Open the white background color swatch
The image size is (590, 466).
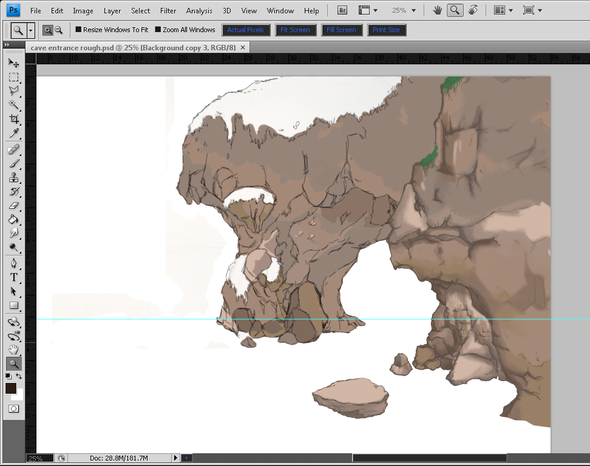[19, 395]
